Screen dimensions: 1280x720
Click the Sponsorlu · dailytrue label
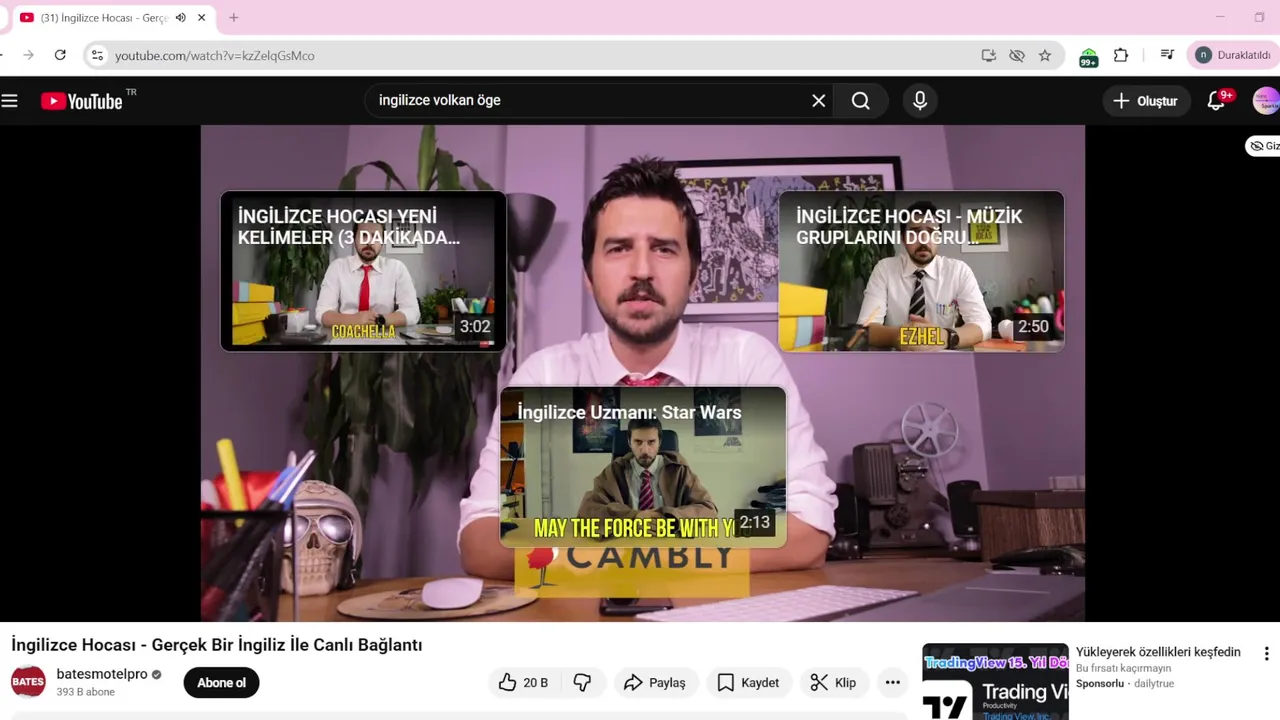point(1125,684)
